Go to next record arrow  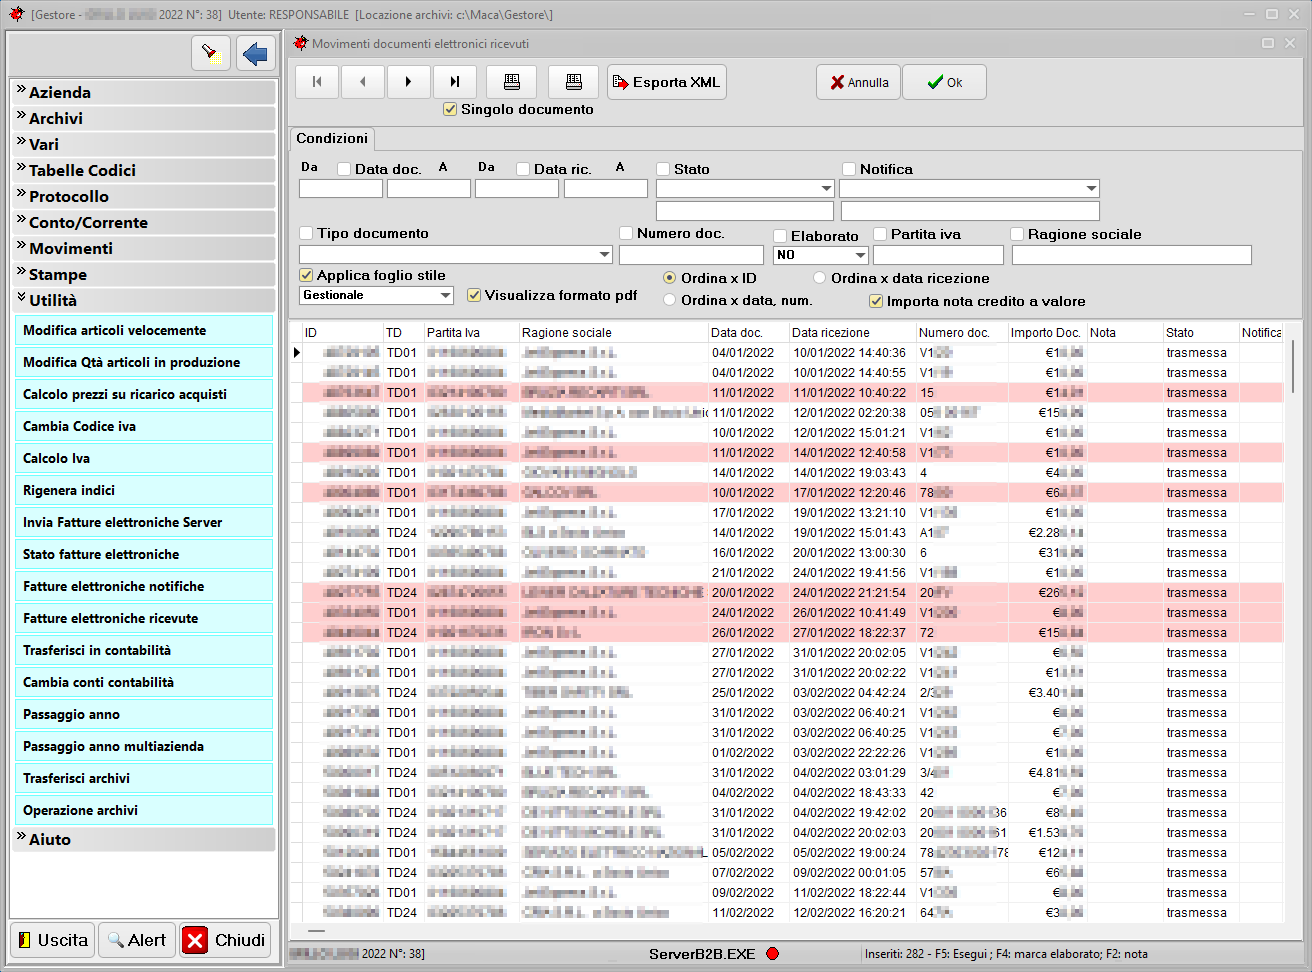(x=408, y=82)
